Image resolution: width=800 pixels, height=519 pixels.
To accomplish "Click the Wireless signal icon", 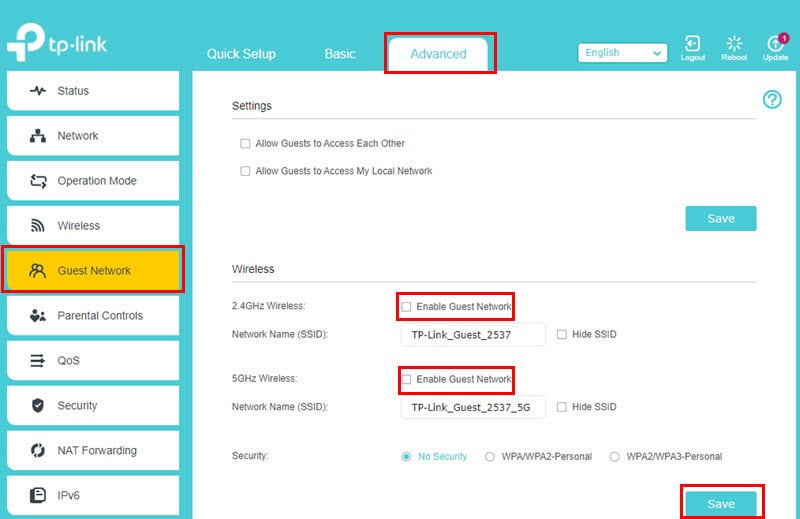I will (x=38, y=226).
